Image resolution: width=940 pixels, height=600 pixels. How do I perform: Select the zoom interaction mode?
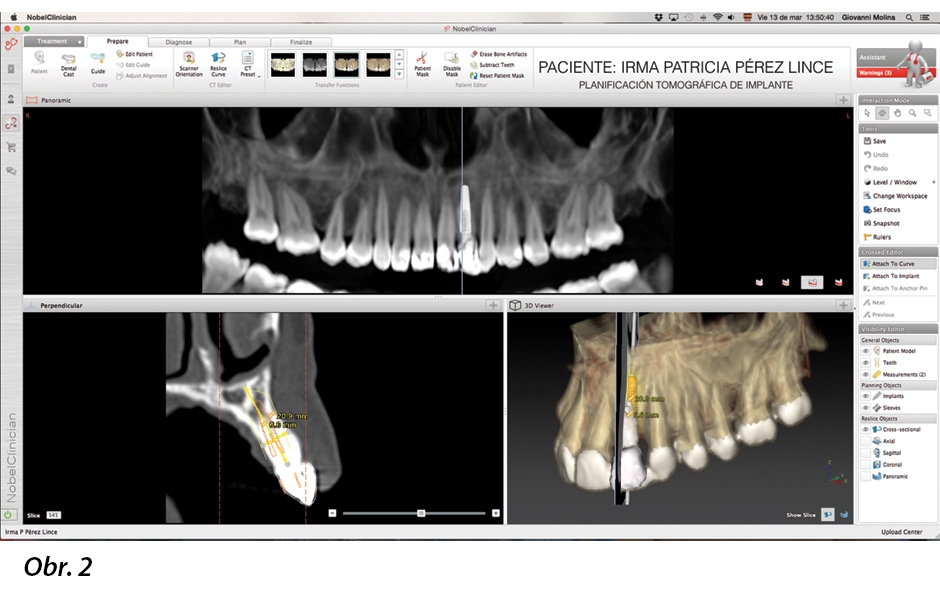coord(912,113)
